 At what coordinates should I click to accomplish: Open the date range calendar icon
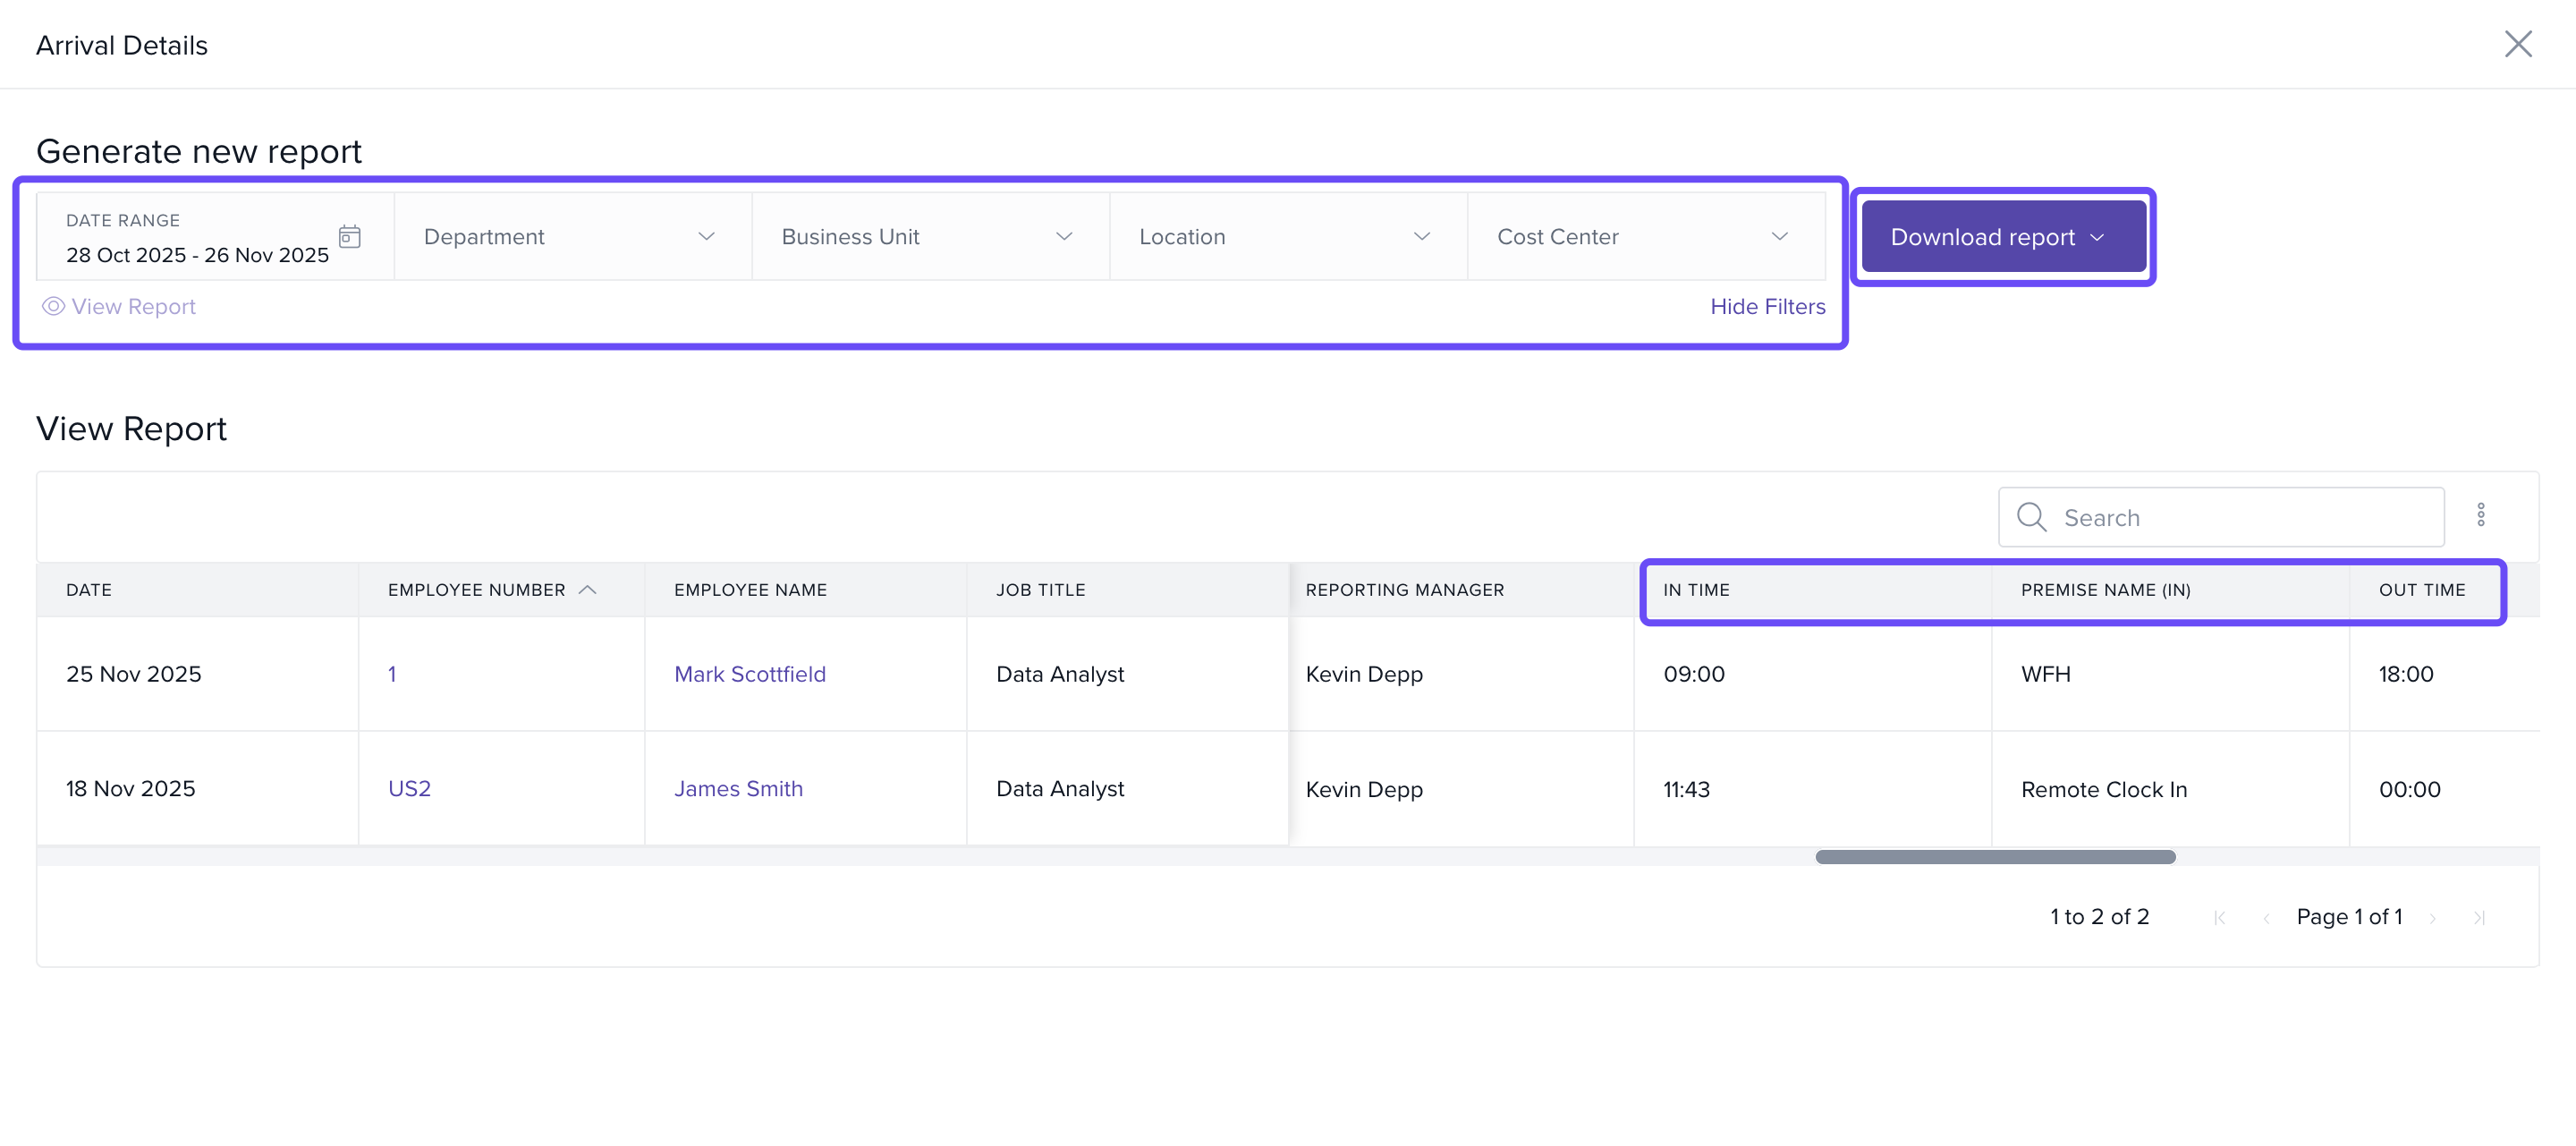[349, 237]
